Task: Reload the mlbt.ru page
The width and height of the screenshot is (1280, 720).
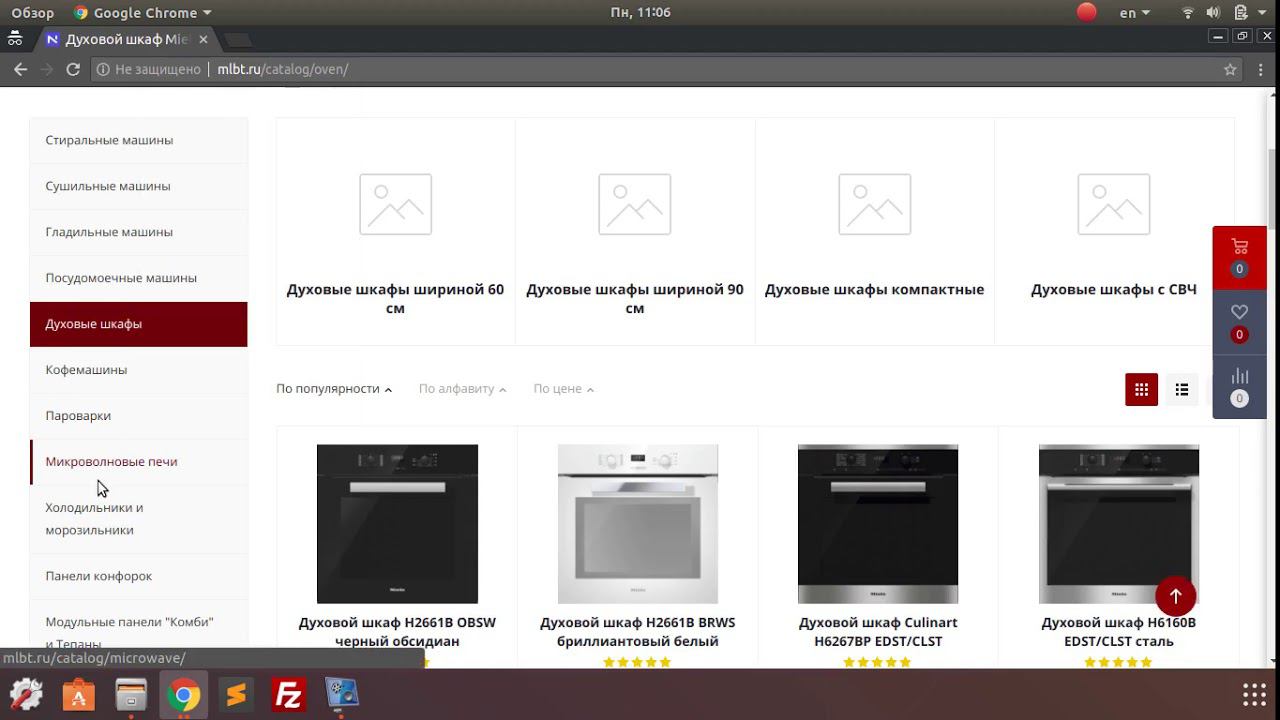Action: point(73,69)
